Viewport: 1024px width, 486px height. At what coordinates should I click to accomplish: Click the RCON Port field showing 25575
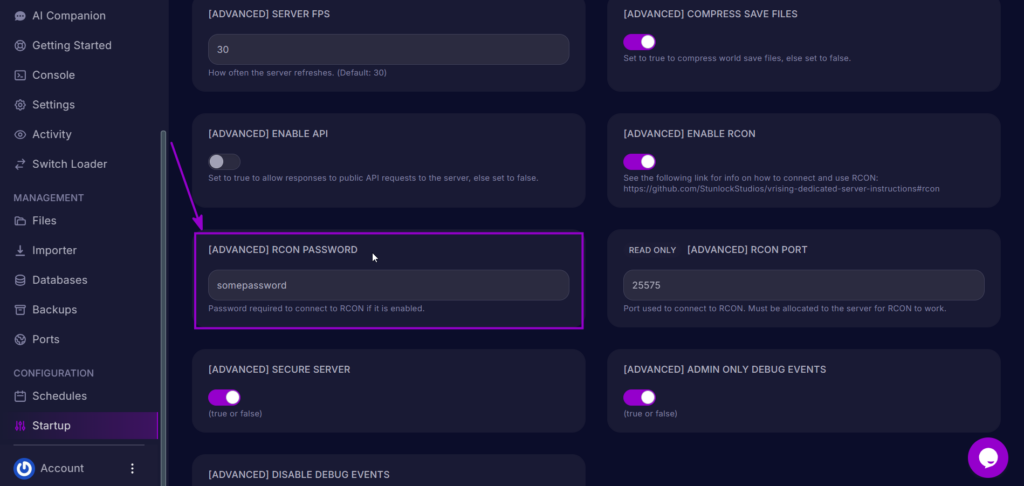804,285
